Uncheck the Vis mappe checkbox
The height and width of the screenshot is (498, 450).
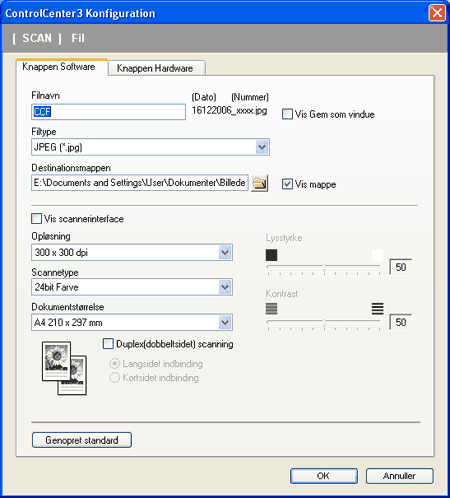pos(287,184)
